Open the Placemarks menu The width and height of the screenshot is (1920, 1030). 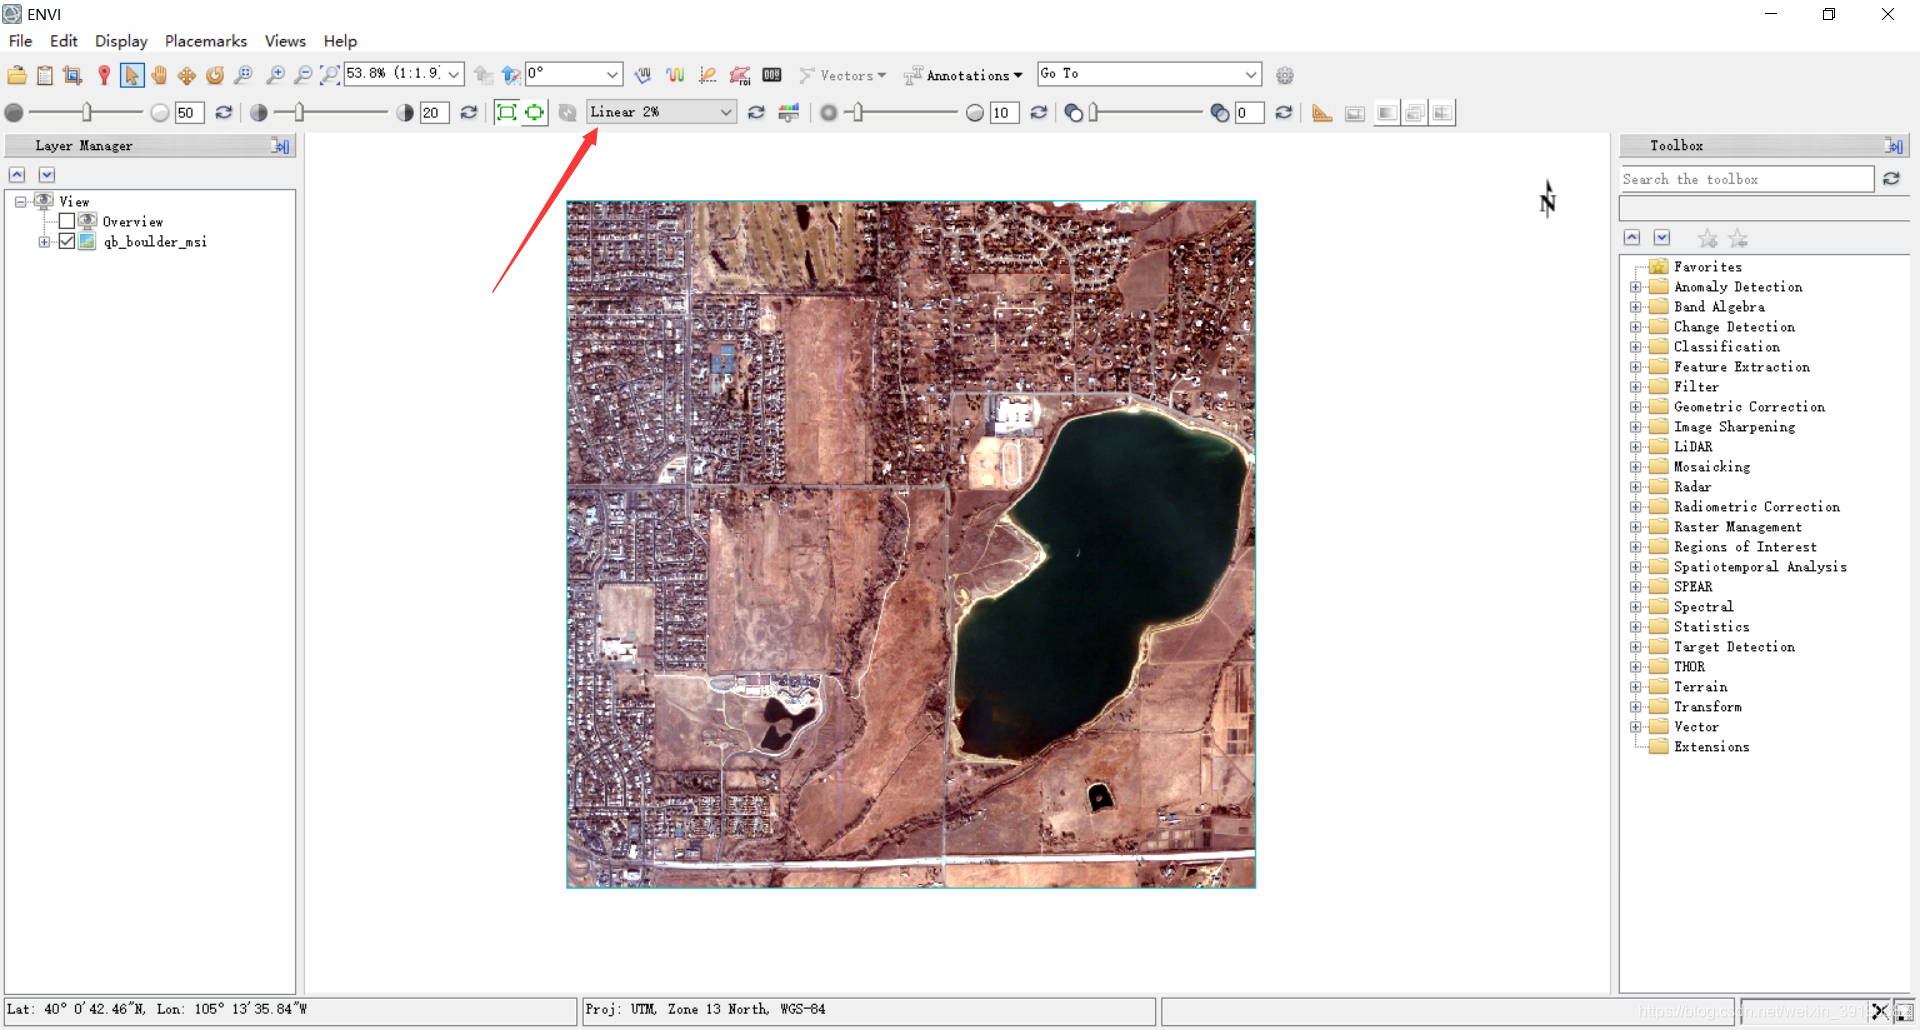(206, 41)
